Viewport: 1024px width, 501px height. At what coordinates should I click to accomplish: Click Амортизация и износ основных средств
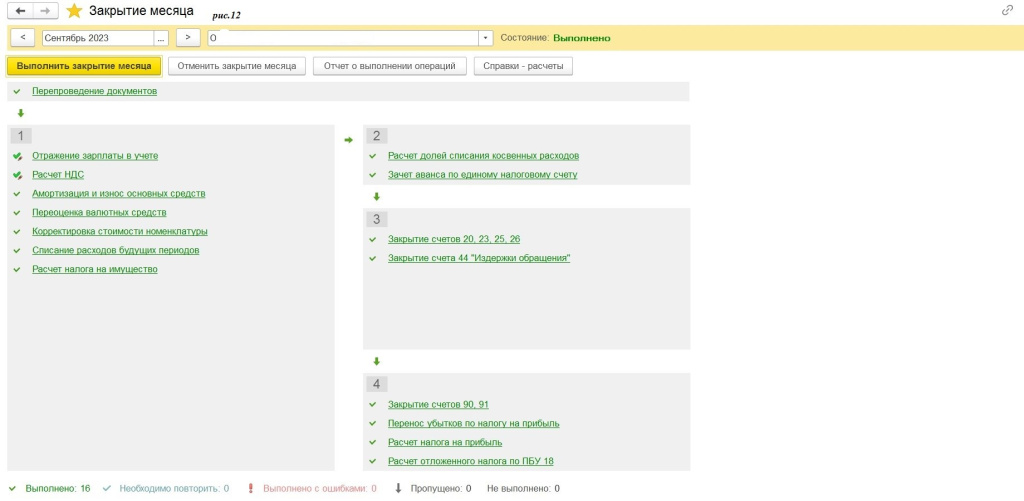[x=118, y=194]
